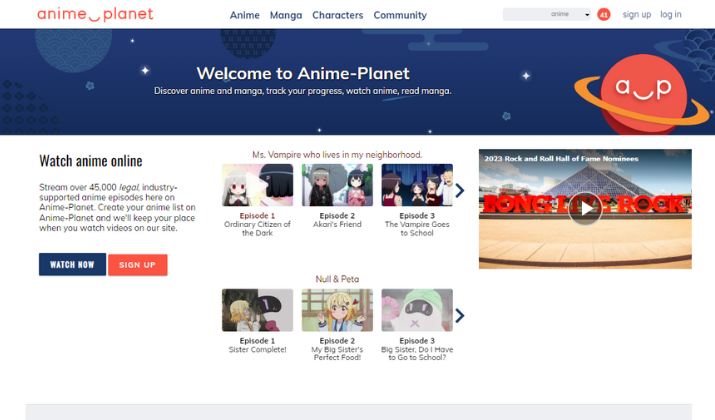Open Null & Peta Episode 1 thumbnail
The height and width of the screenshot is (420, 715).
pyautogui.click(x=258, y=310)
